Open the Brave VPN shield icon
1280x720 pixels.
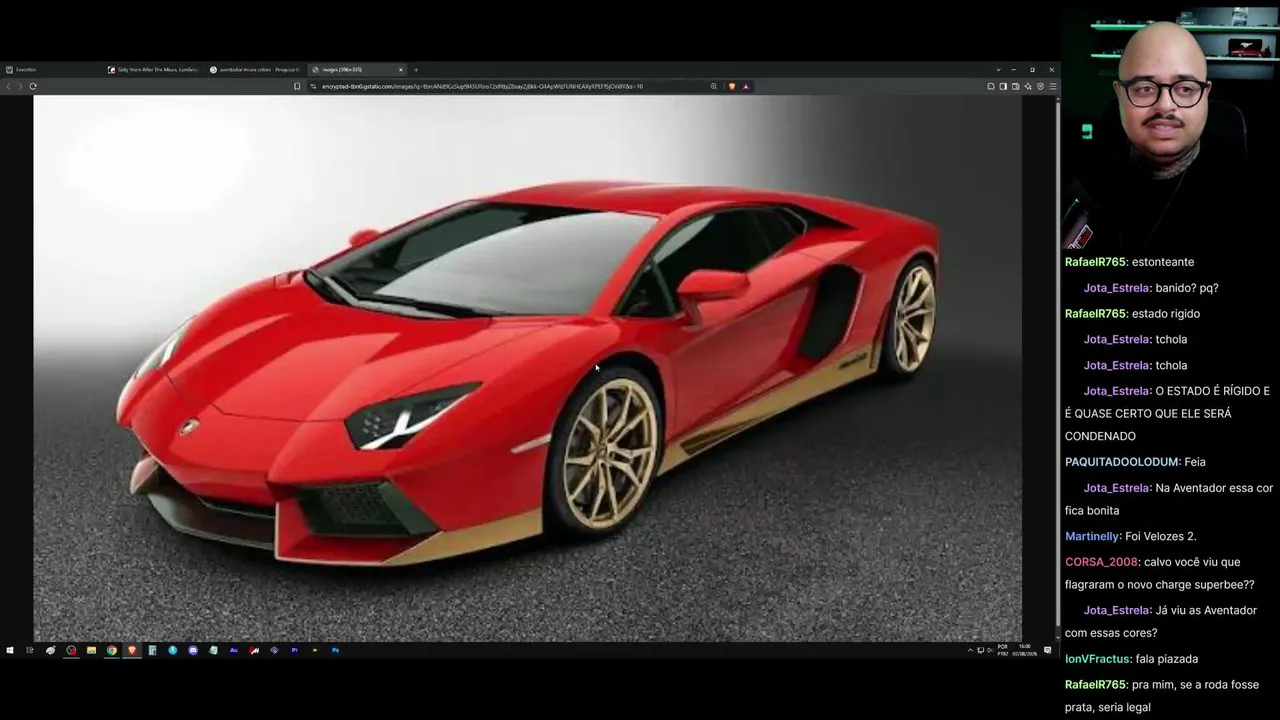pyautogui.click(x=1040, y=86)
